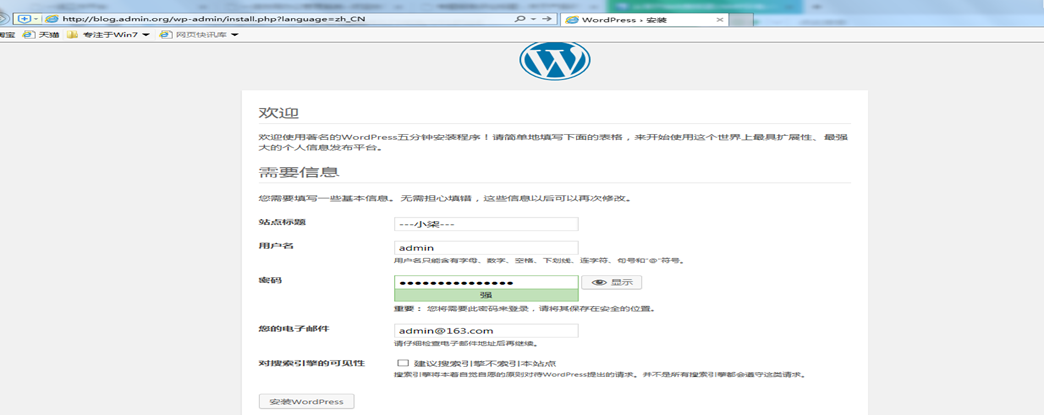Image resolution: width=1044 pixels, height=415 pixels.
Task: Toggle password visibility with 显示 button
Action: 611,282
